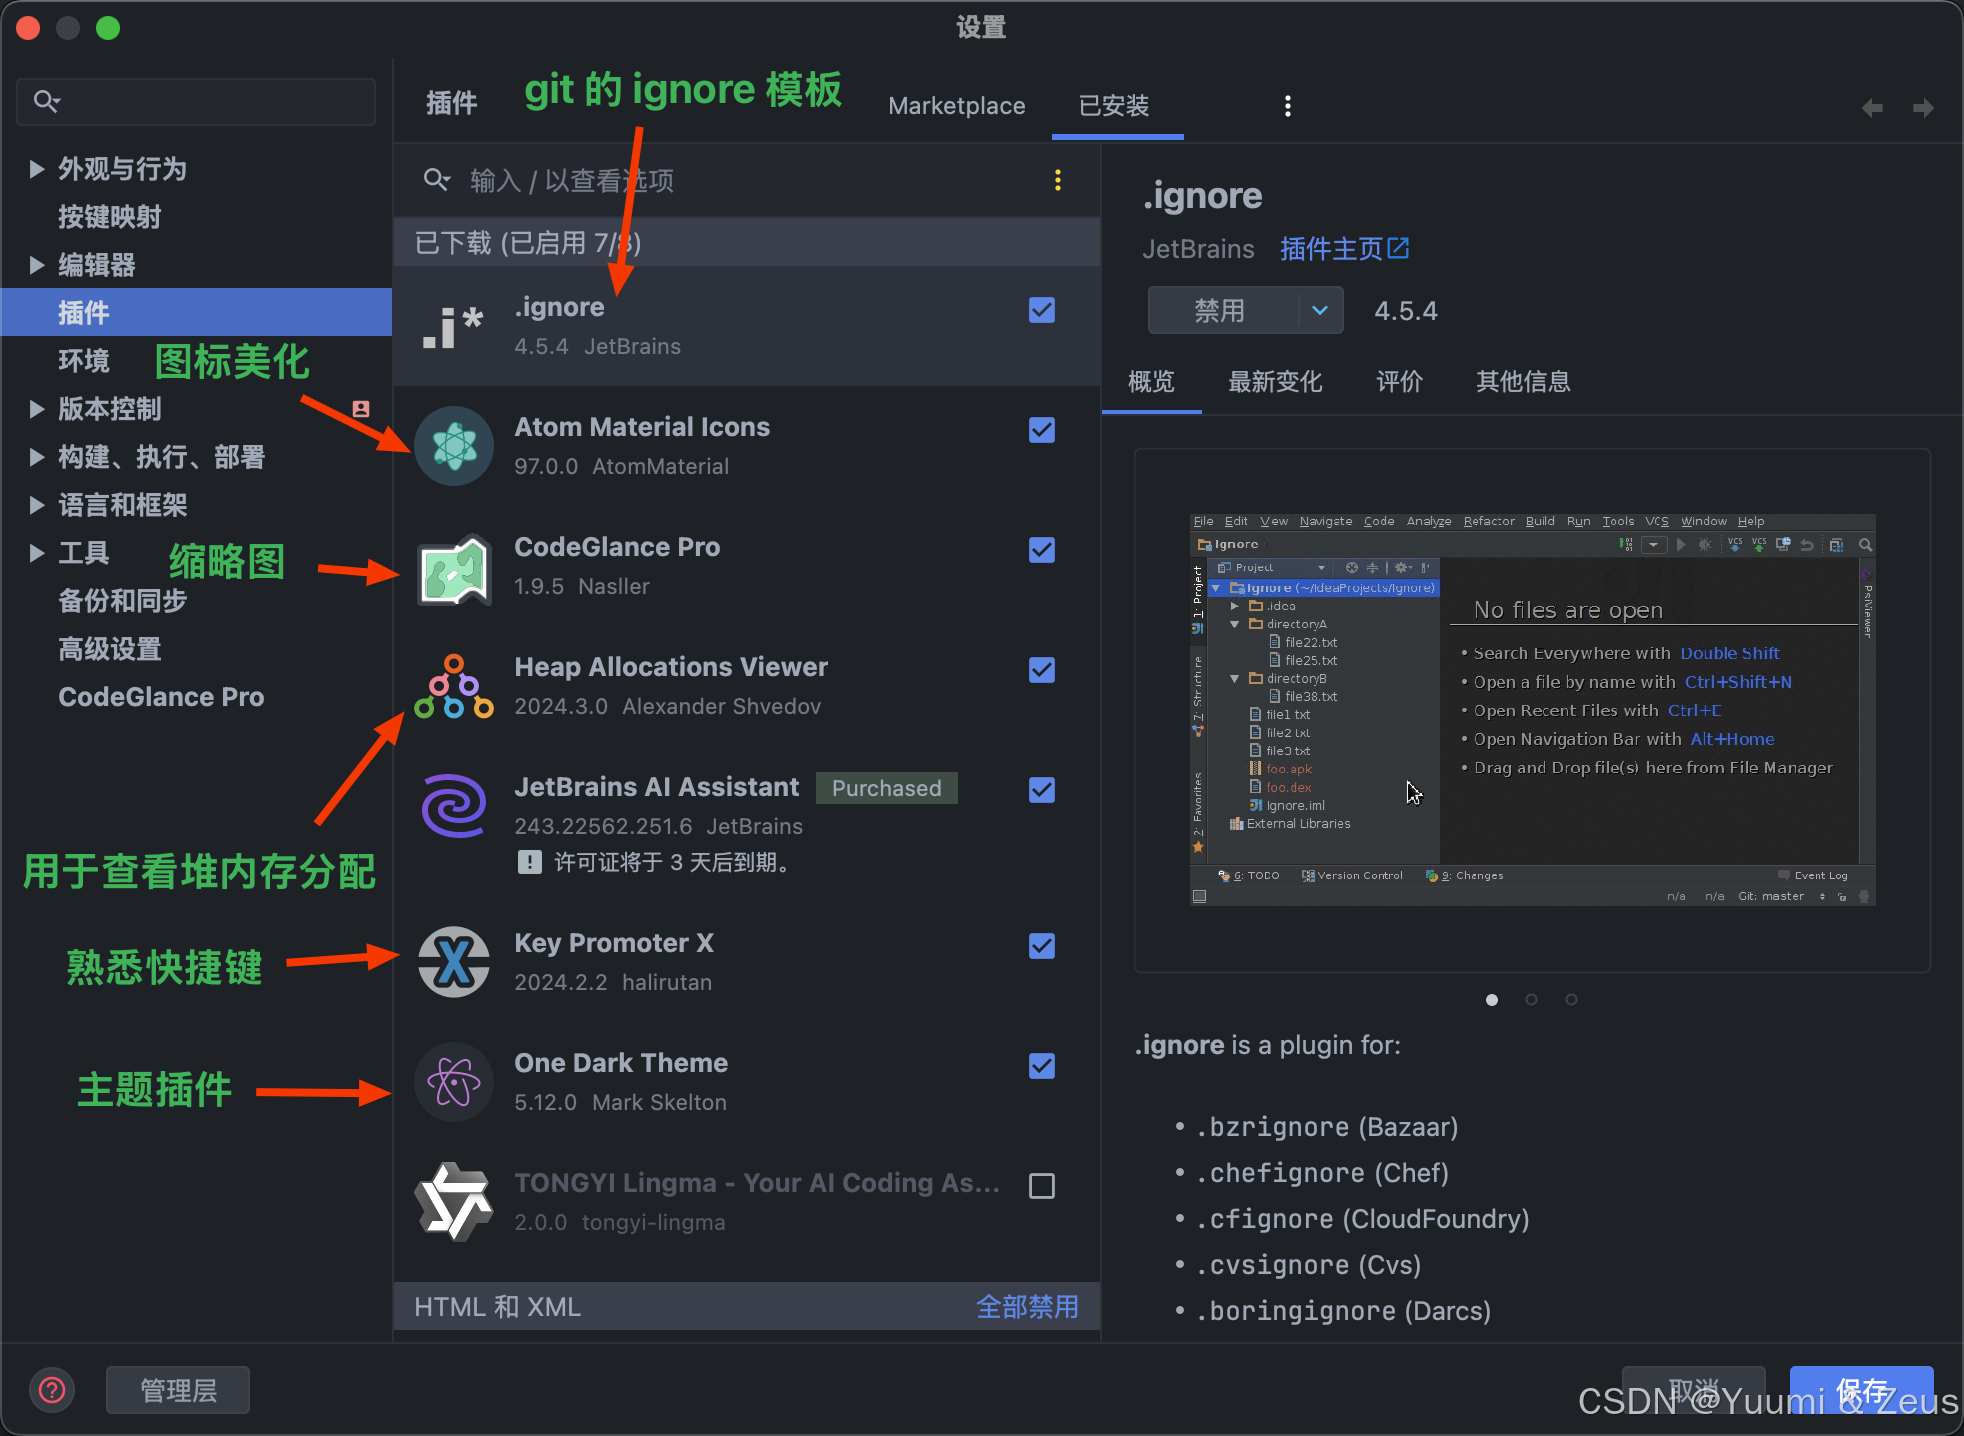Click the JetBrains AI Assistant spiral icon
This screenshot has width=1964, height=1436.
tap(454, 806)
